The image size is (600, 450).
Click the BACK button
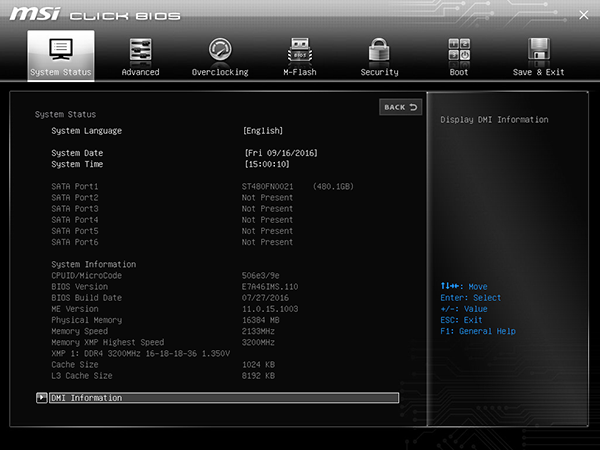(x=400, y=107)
